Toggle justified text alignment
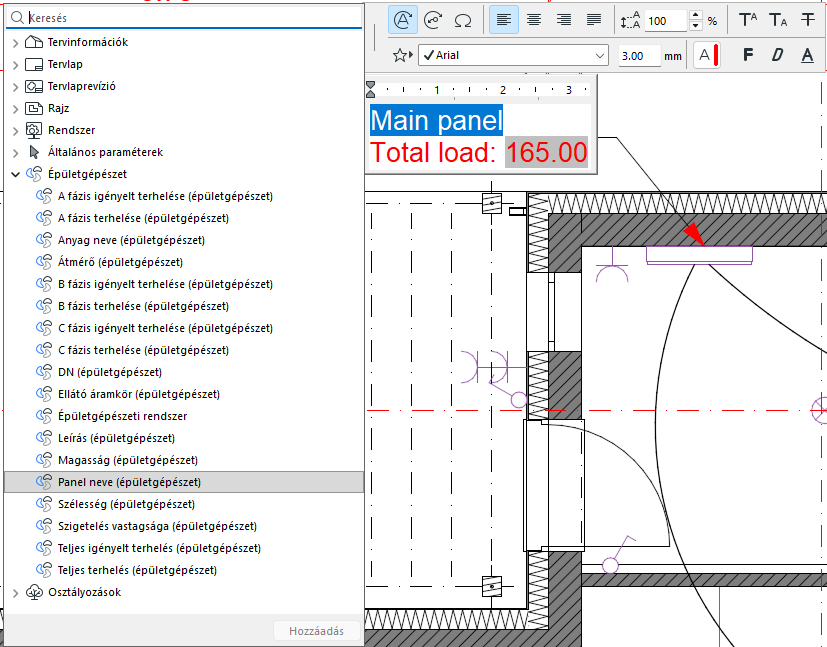 point(594,21)
